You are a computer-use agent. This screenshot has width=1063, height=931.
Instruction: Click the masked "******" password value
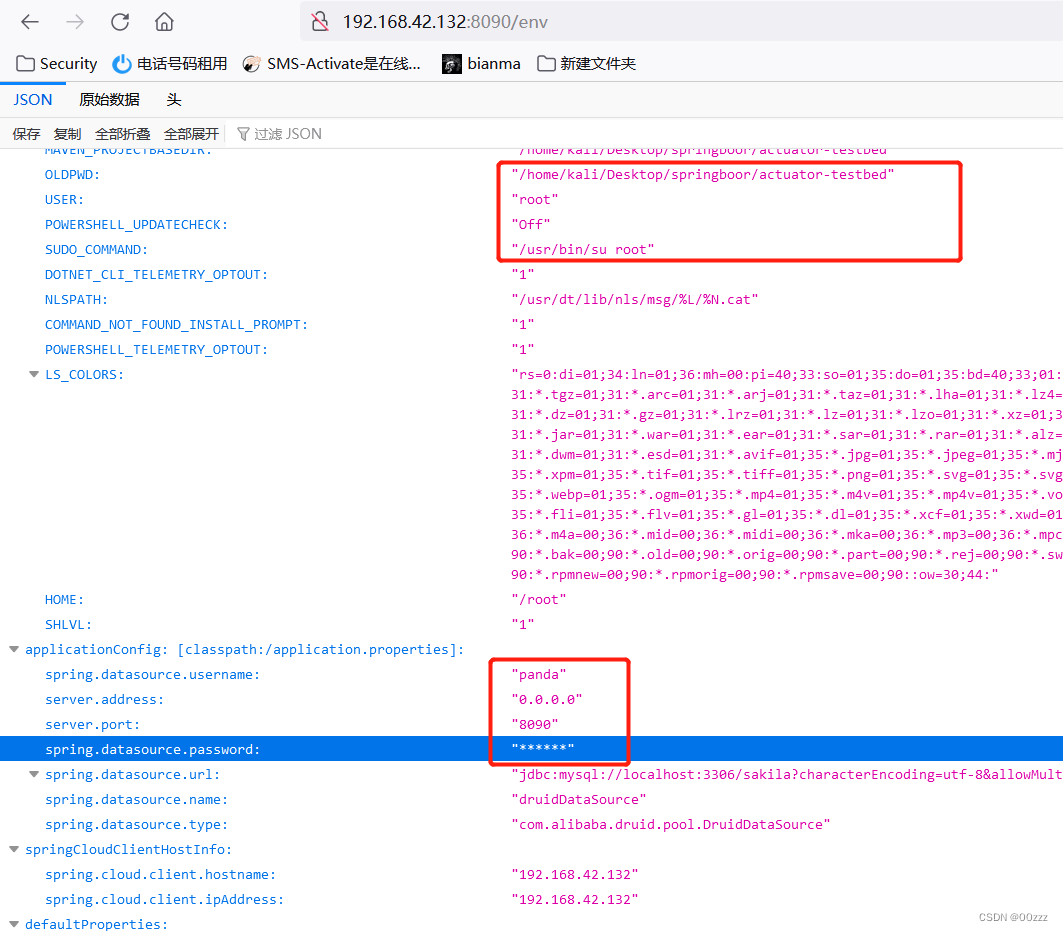(x=543, y=749)
